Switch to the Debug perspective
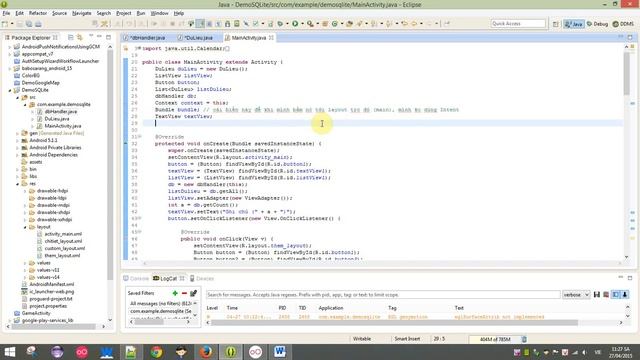Viewport: 640px width, 360px height. 598,24
